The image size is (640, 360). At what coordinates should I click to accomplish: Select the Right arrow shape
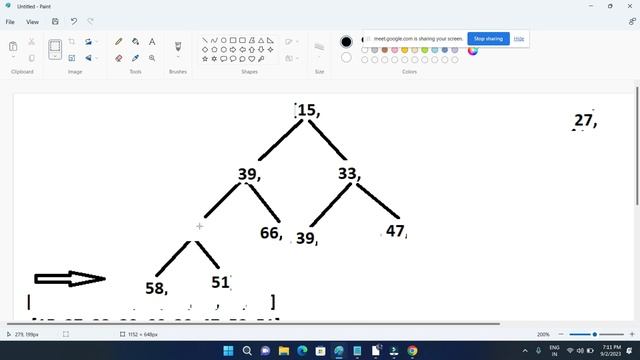[233, 50]
